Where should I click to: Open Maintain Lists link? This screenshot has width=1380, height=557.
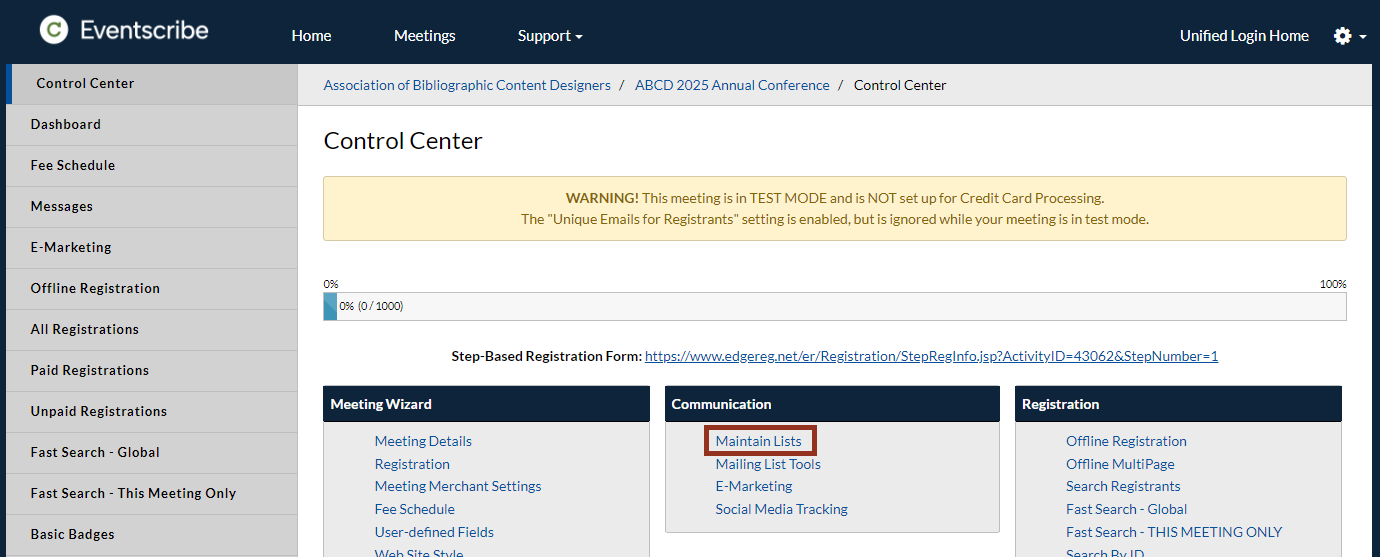(x=758, y=441)
